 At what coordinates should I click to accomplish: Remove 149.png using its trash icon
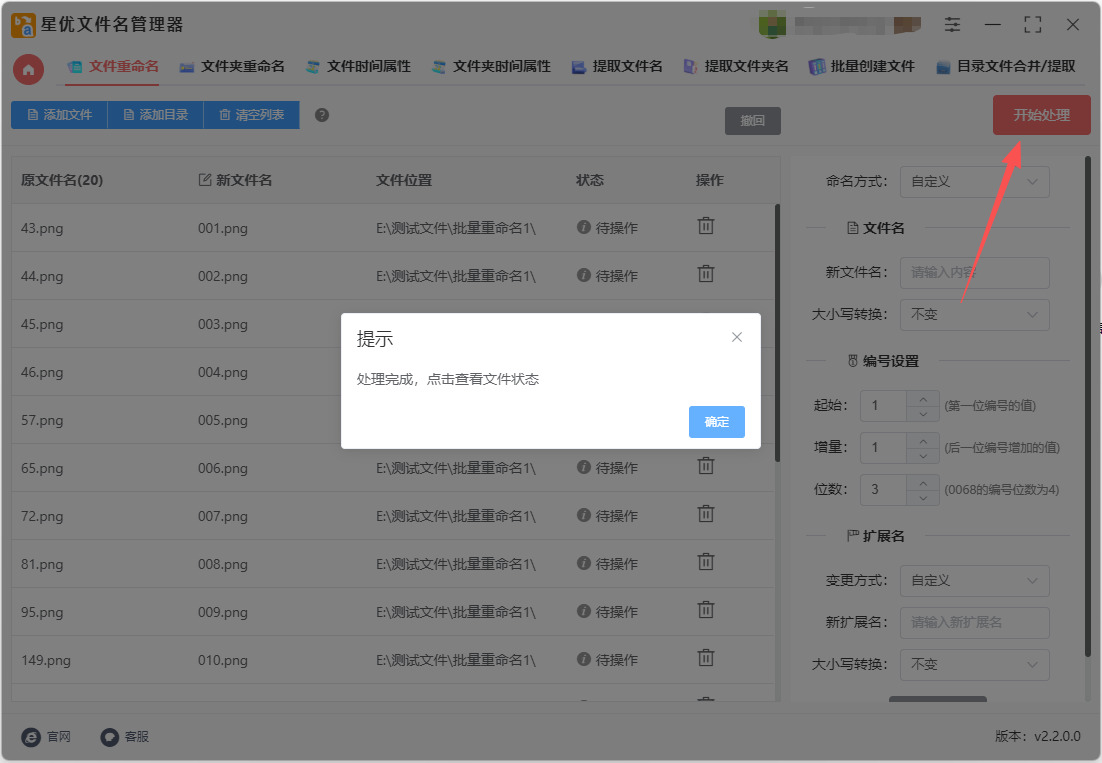[706, 658]
